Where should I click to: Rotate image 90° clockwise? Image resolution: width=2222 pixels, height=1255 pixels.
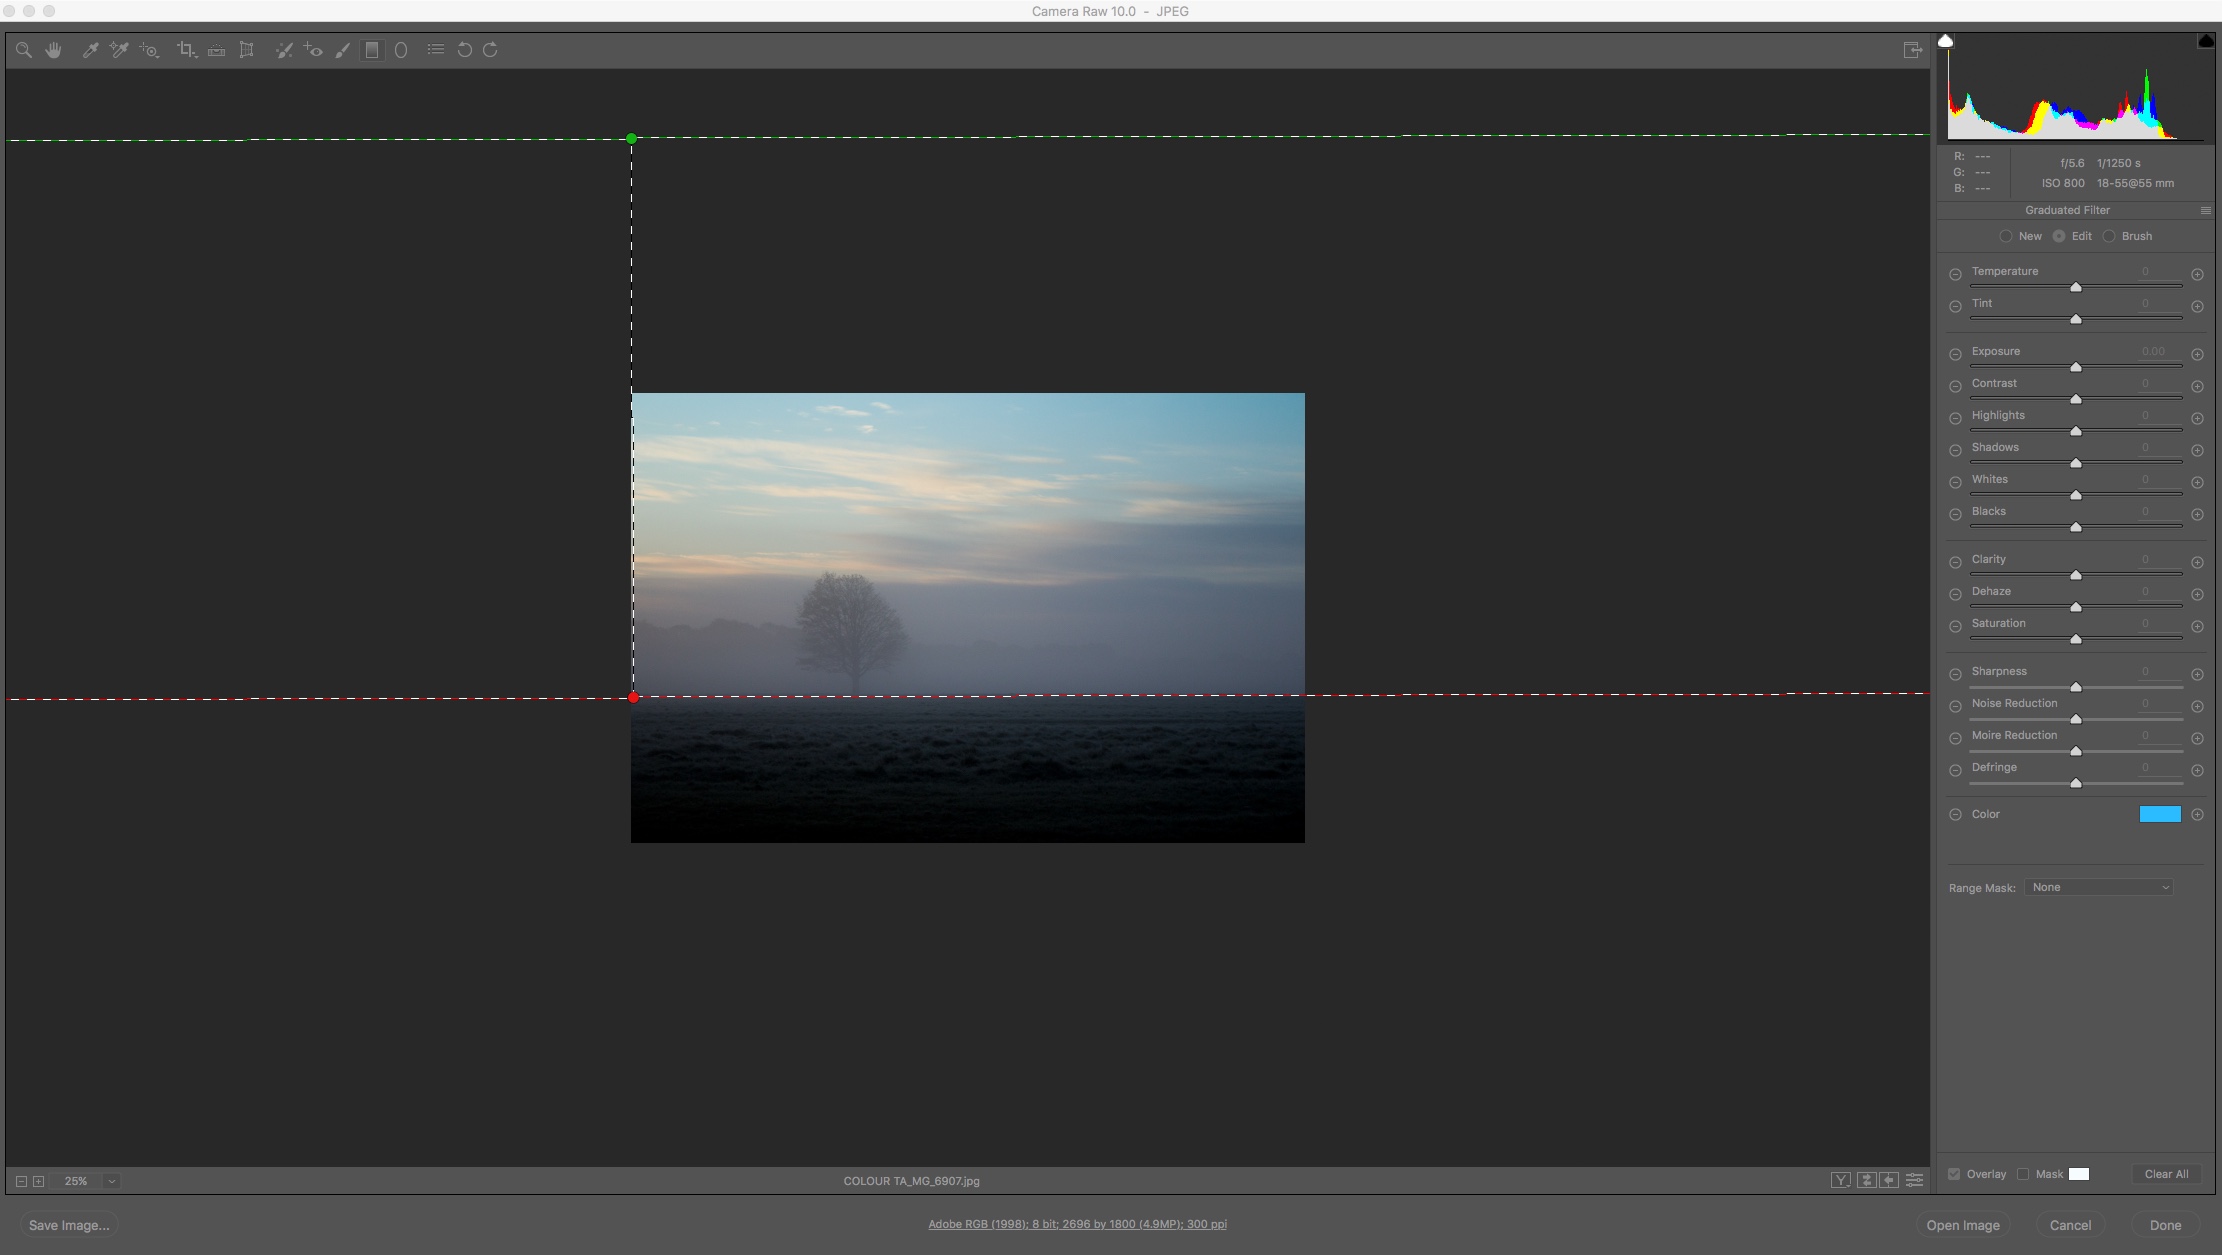click(x=490, y=50)
